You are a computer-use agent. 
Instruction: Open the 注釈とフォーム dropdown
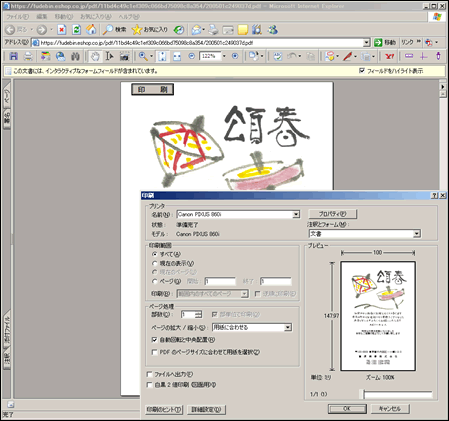(417, 234)
